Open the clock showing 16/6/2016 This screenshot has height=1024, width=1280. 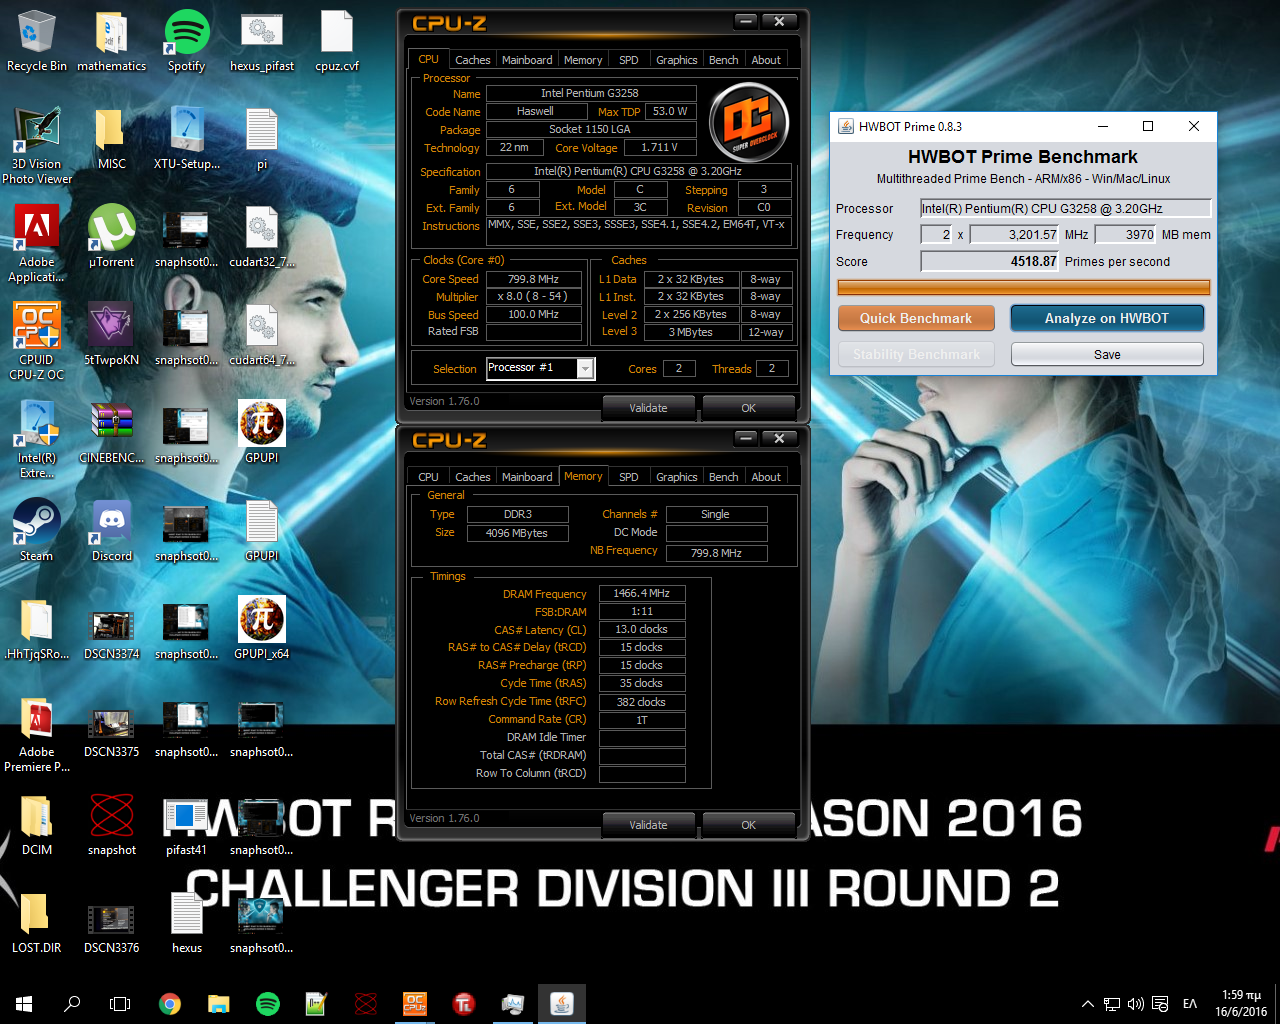coord(1241,1004)
